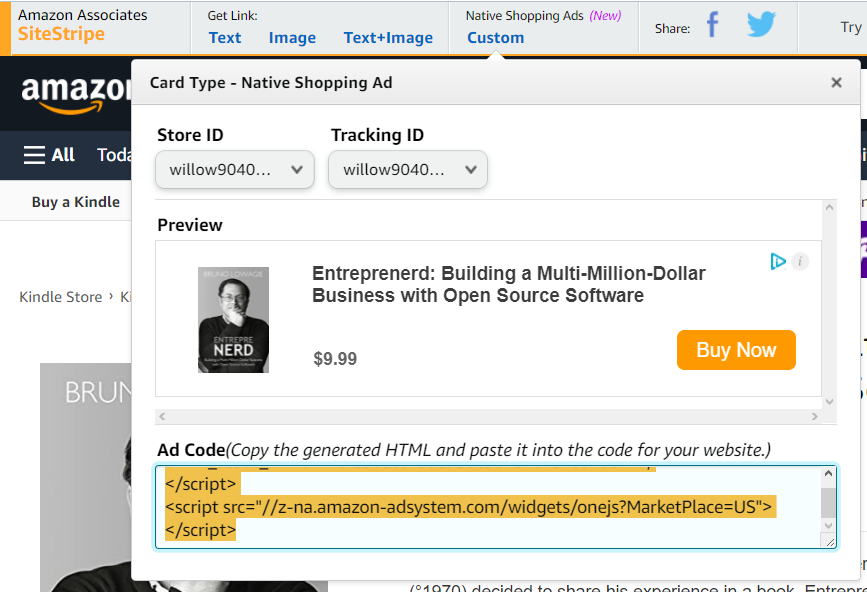The height and width of the screenshot is (592, 867).
Task: Click the Amazon logo
Action: (76, 95)
